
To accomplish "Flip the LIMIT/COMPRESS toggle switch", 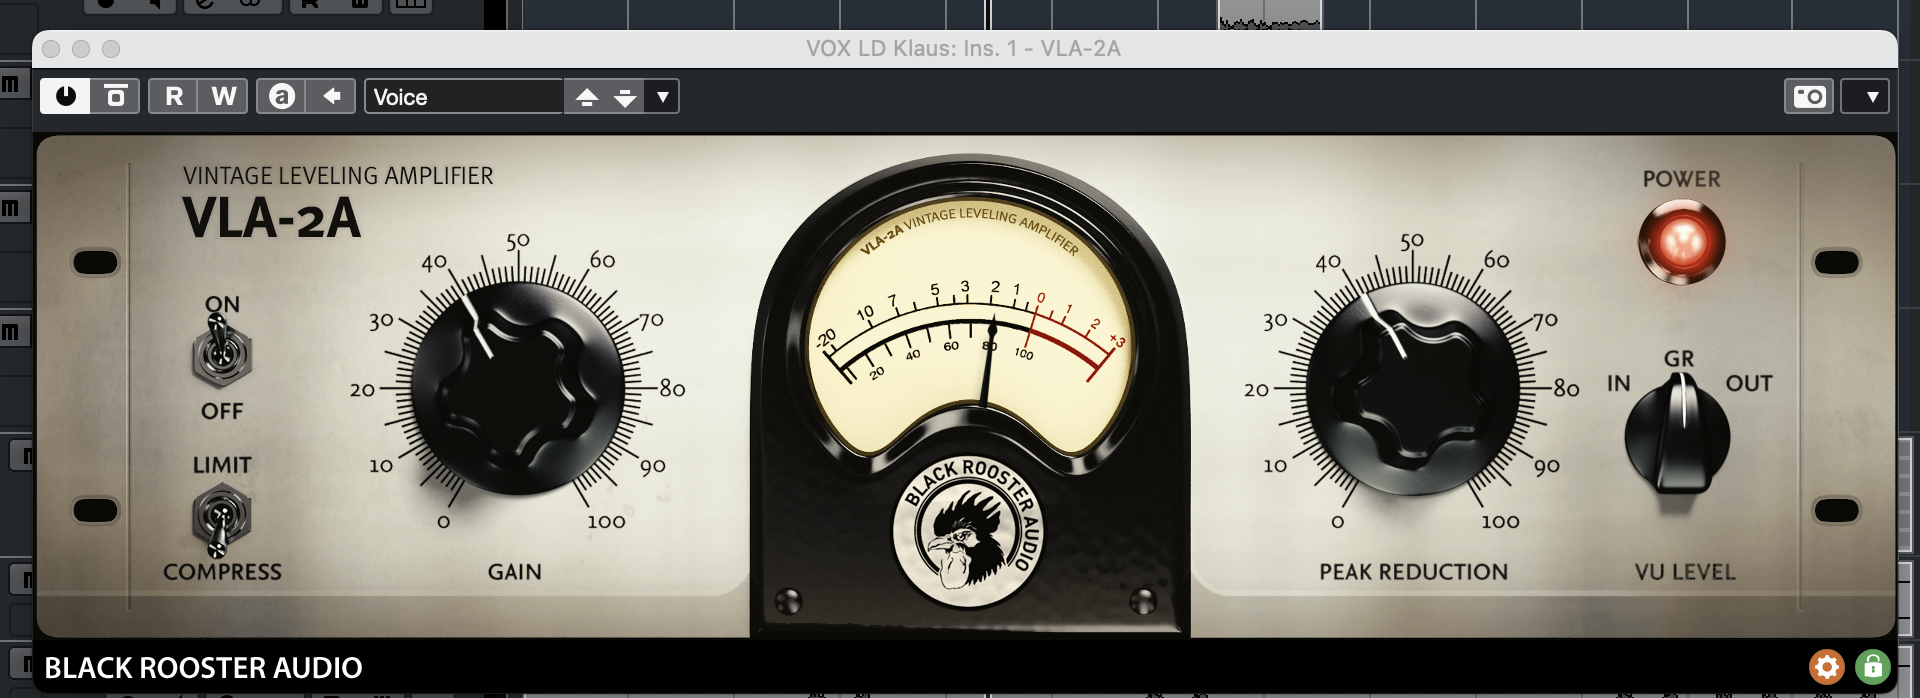I will point(221,518).
